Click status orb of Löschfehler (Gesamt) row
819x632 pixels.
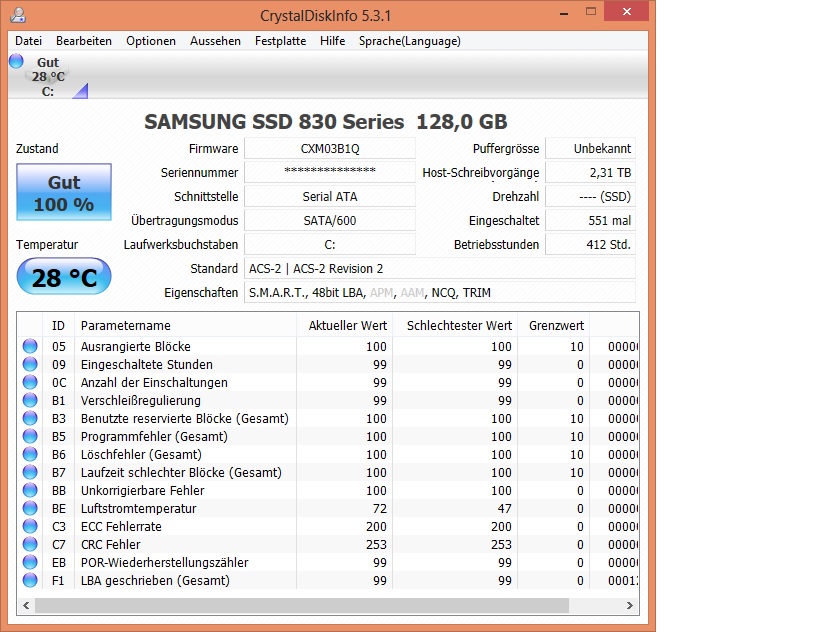coord(30,454)
